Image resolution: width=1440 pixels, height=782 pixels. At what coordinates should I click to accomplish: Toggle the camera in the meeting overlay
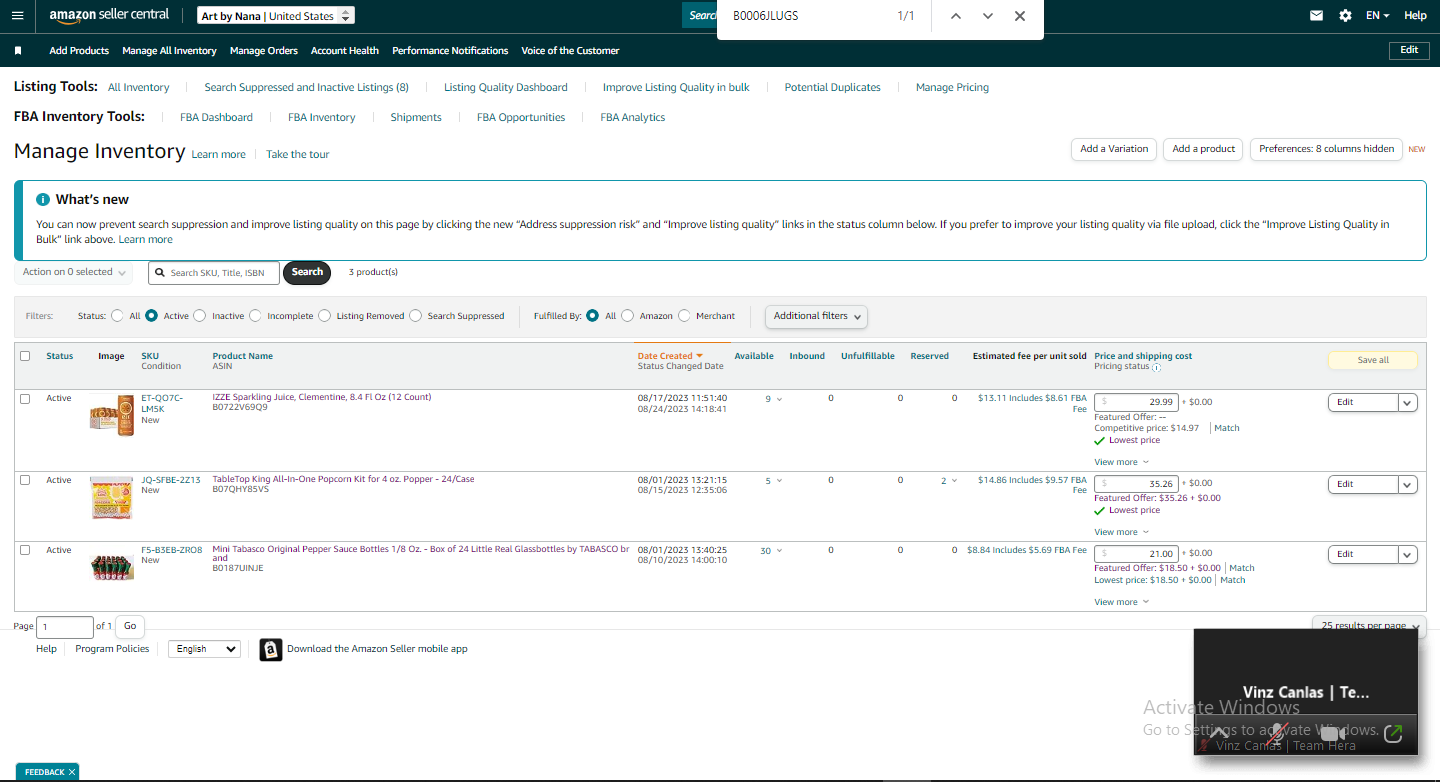(x=1334, y=733)
